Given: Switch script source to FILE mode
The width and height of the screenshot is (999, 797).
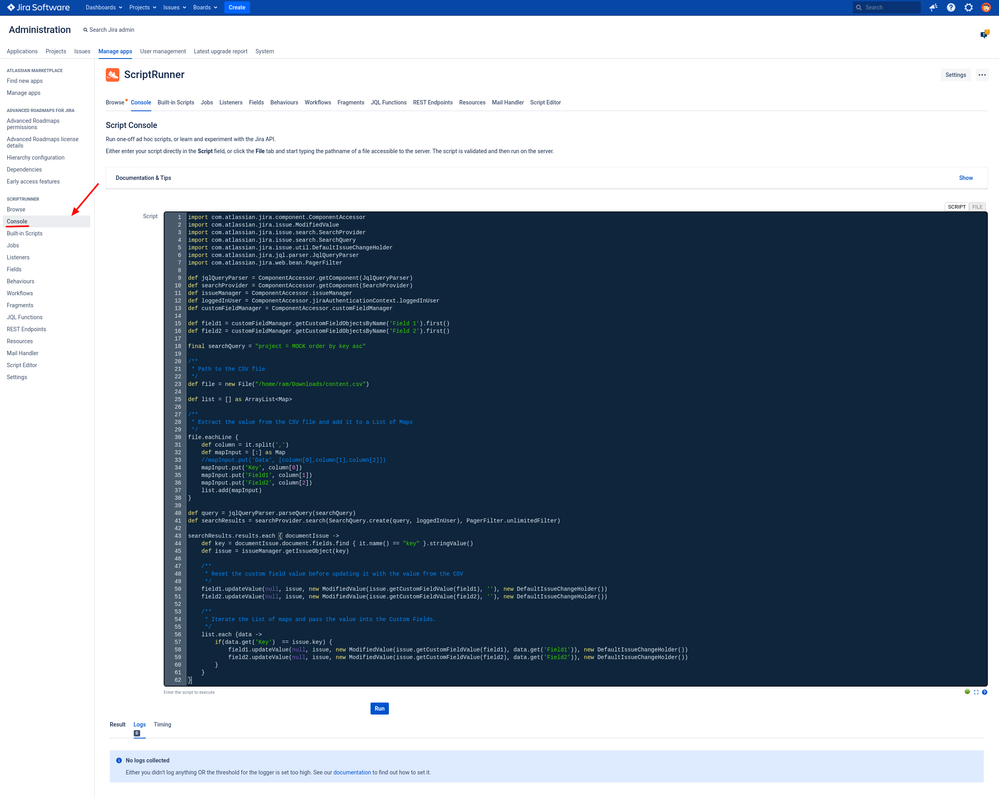Looking at the screenshot, I should click(x=976, y=205).
